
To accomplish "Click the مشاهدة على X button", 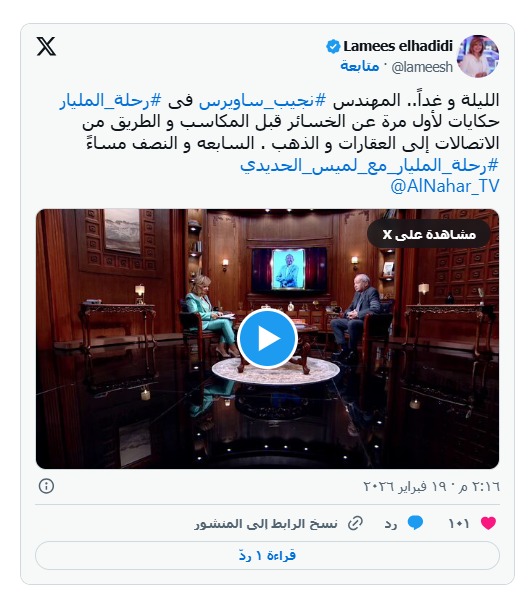I will click(x=429, y=234).
